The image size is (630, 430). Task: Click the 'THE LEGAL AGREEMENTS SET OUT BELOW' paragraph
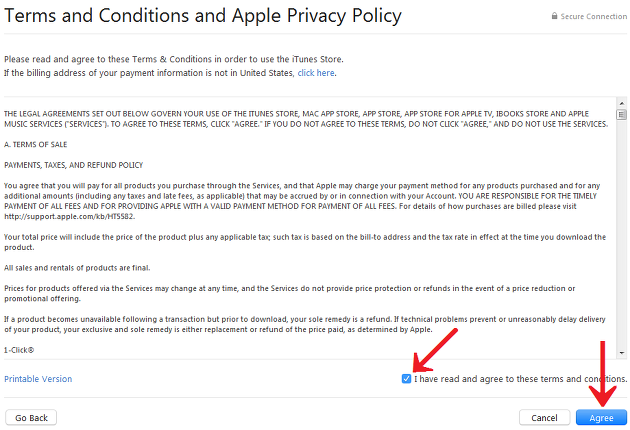click(306, 119)
